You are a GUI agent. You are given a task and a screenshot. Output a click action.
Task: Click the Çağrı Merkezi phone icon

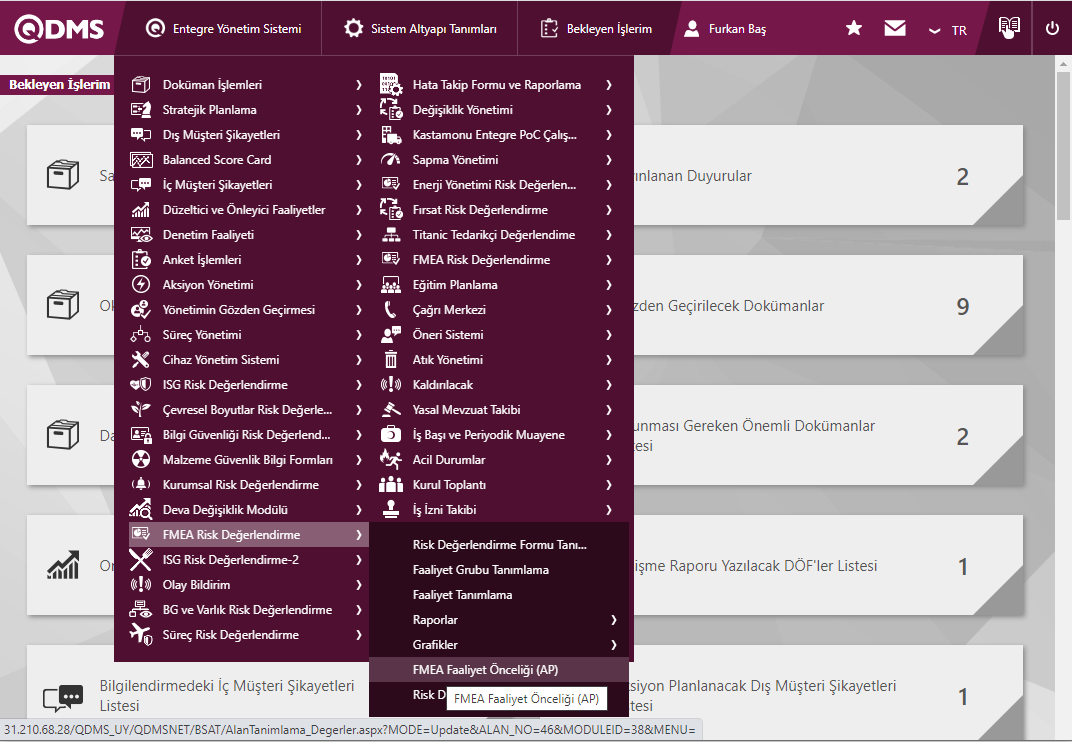391,310
